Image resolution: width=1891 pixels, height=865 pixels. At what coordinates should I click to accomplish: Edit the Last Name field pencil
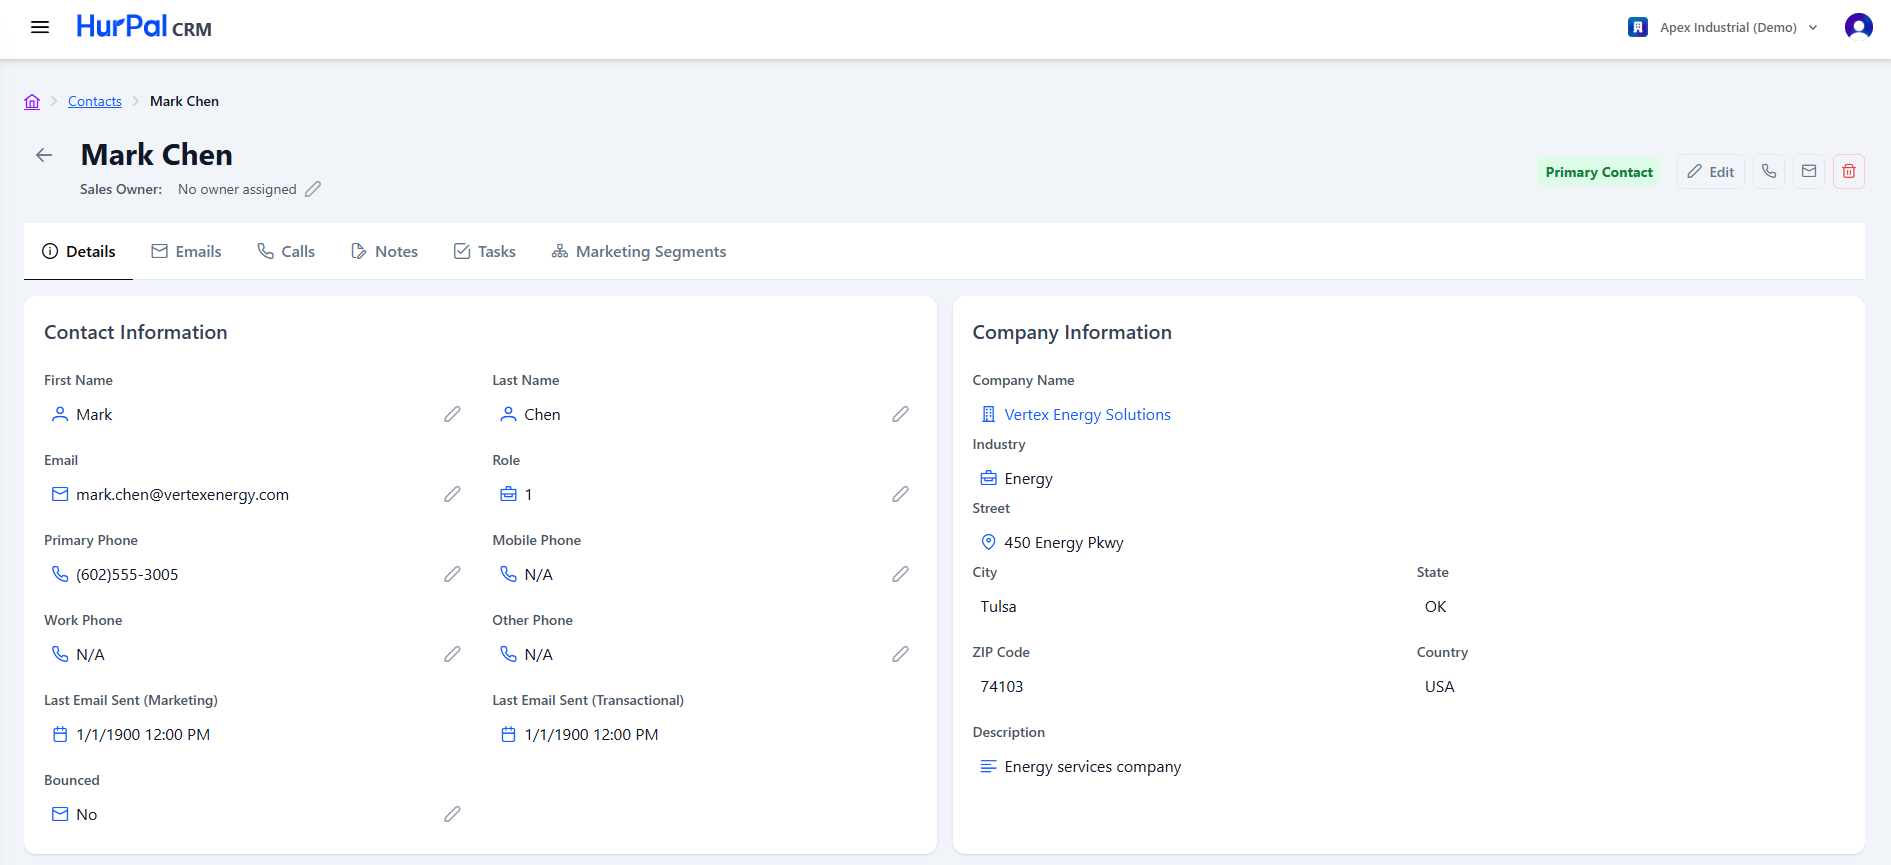tap(900, 414)
